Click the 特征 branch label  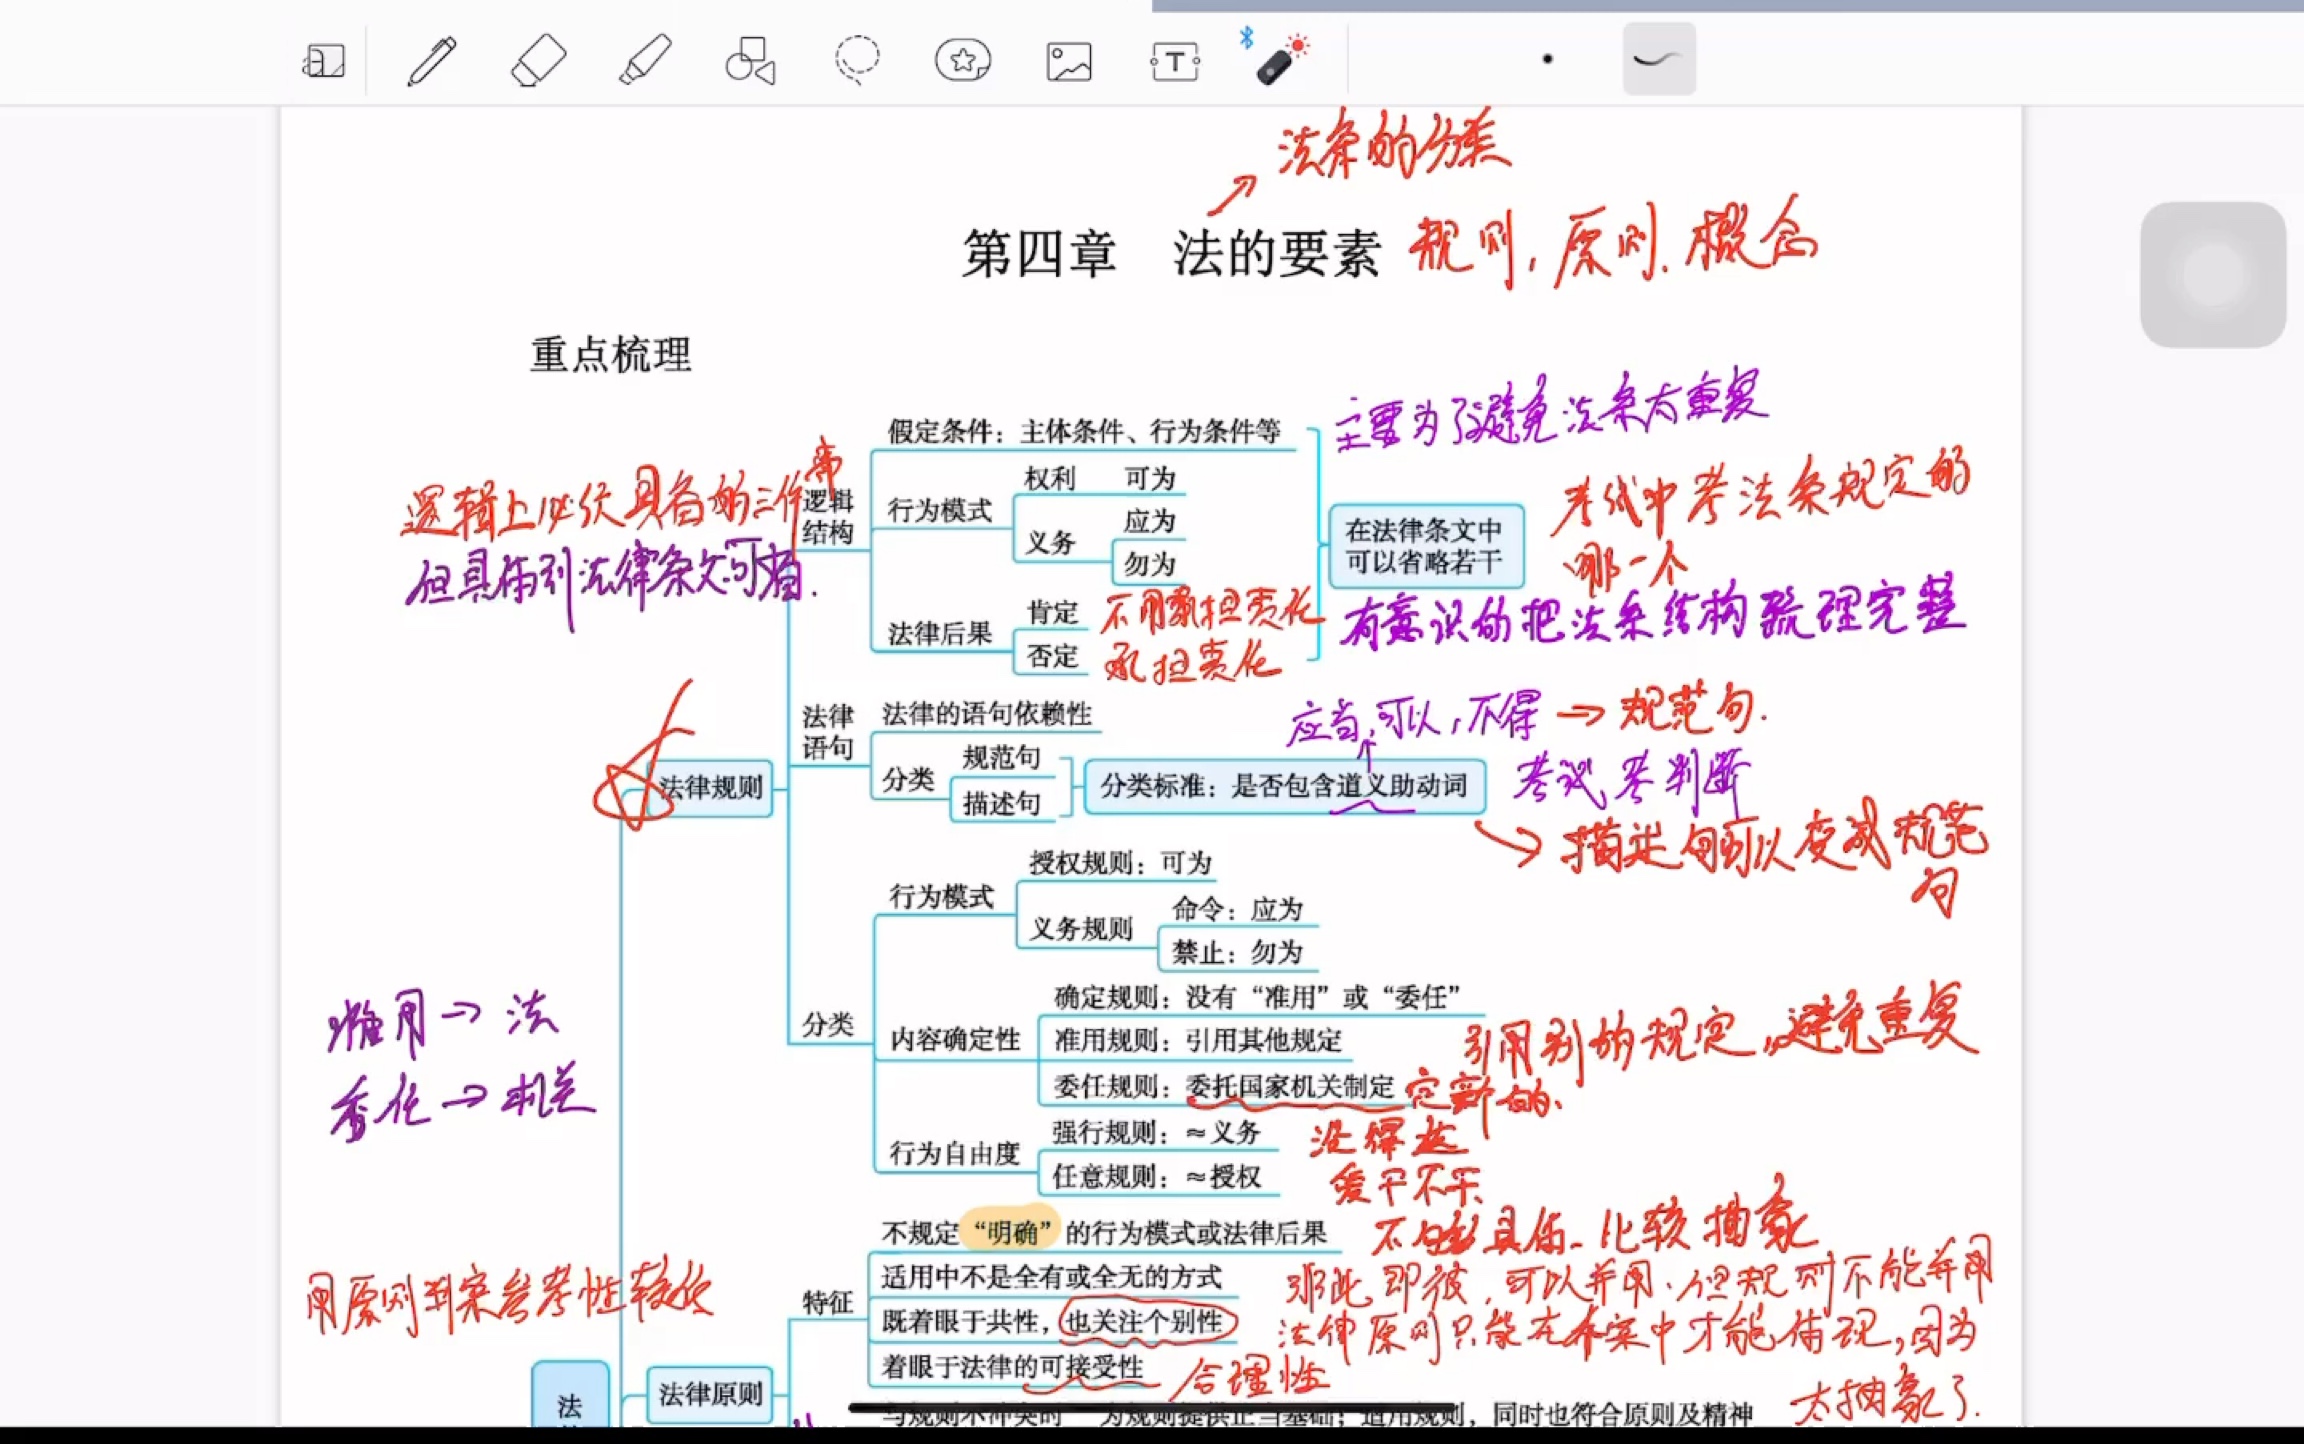(827, 1302)
